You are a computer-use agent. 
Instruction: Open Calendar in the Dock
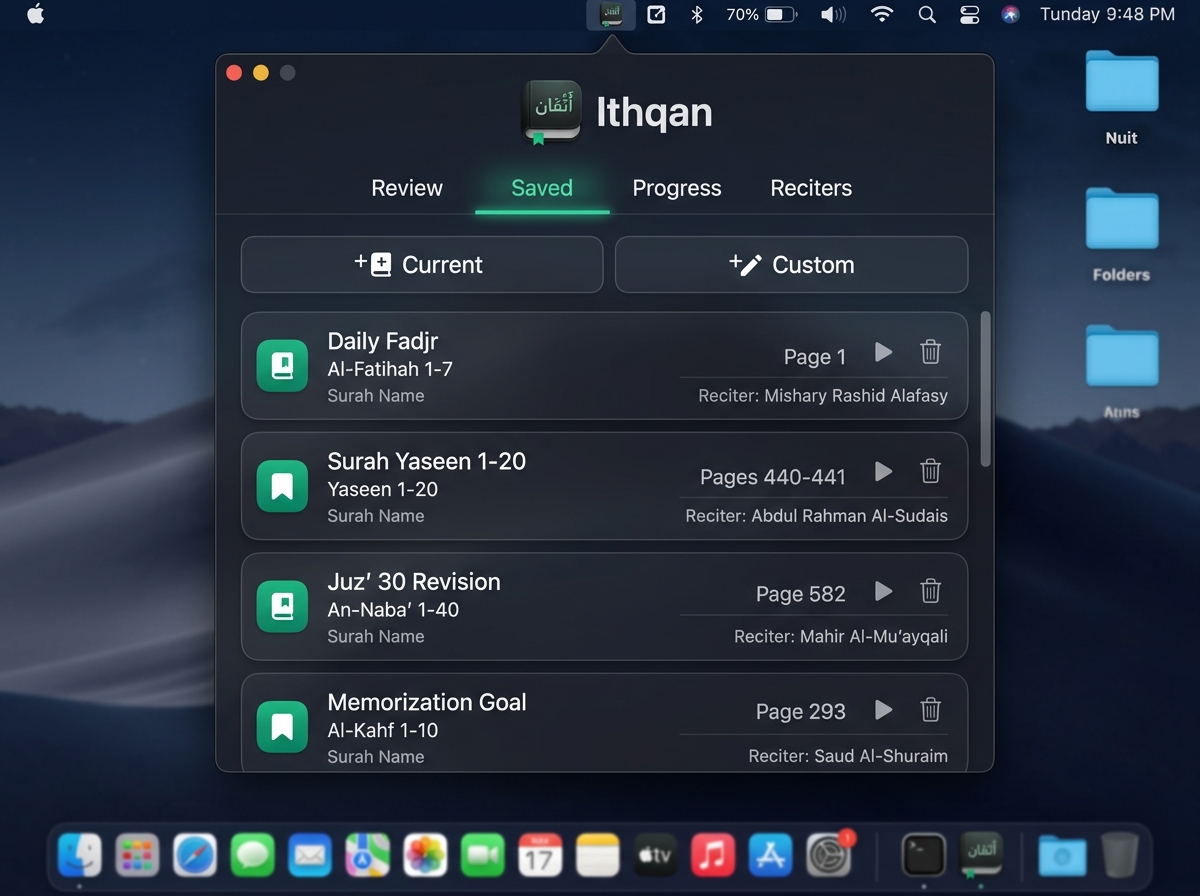pos(540,856)
